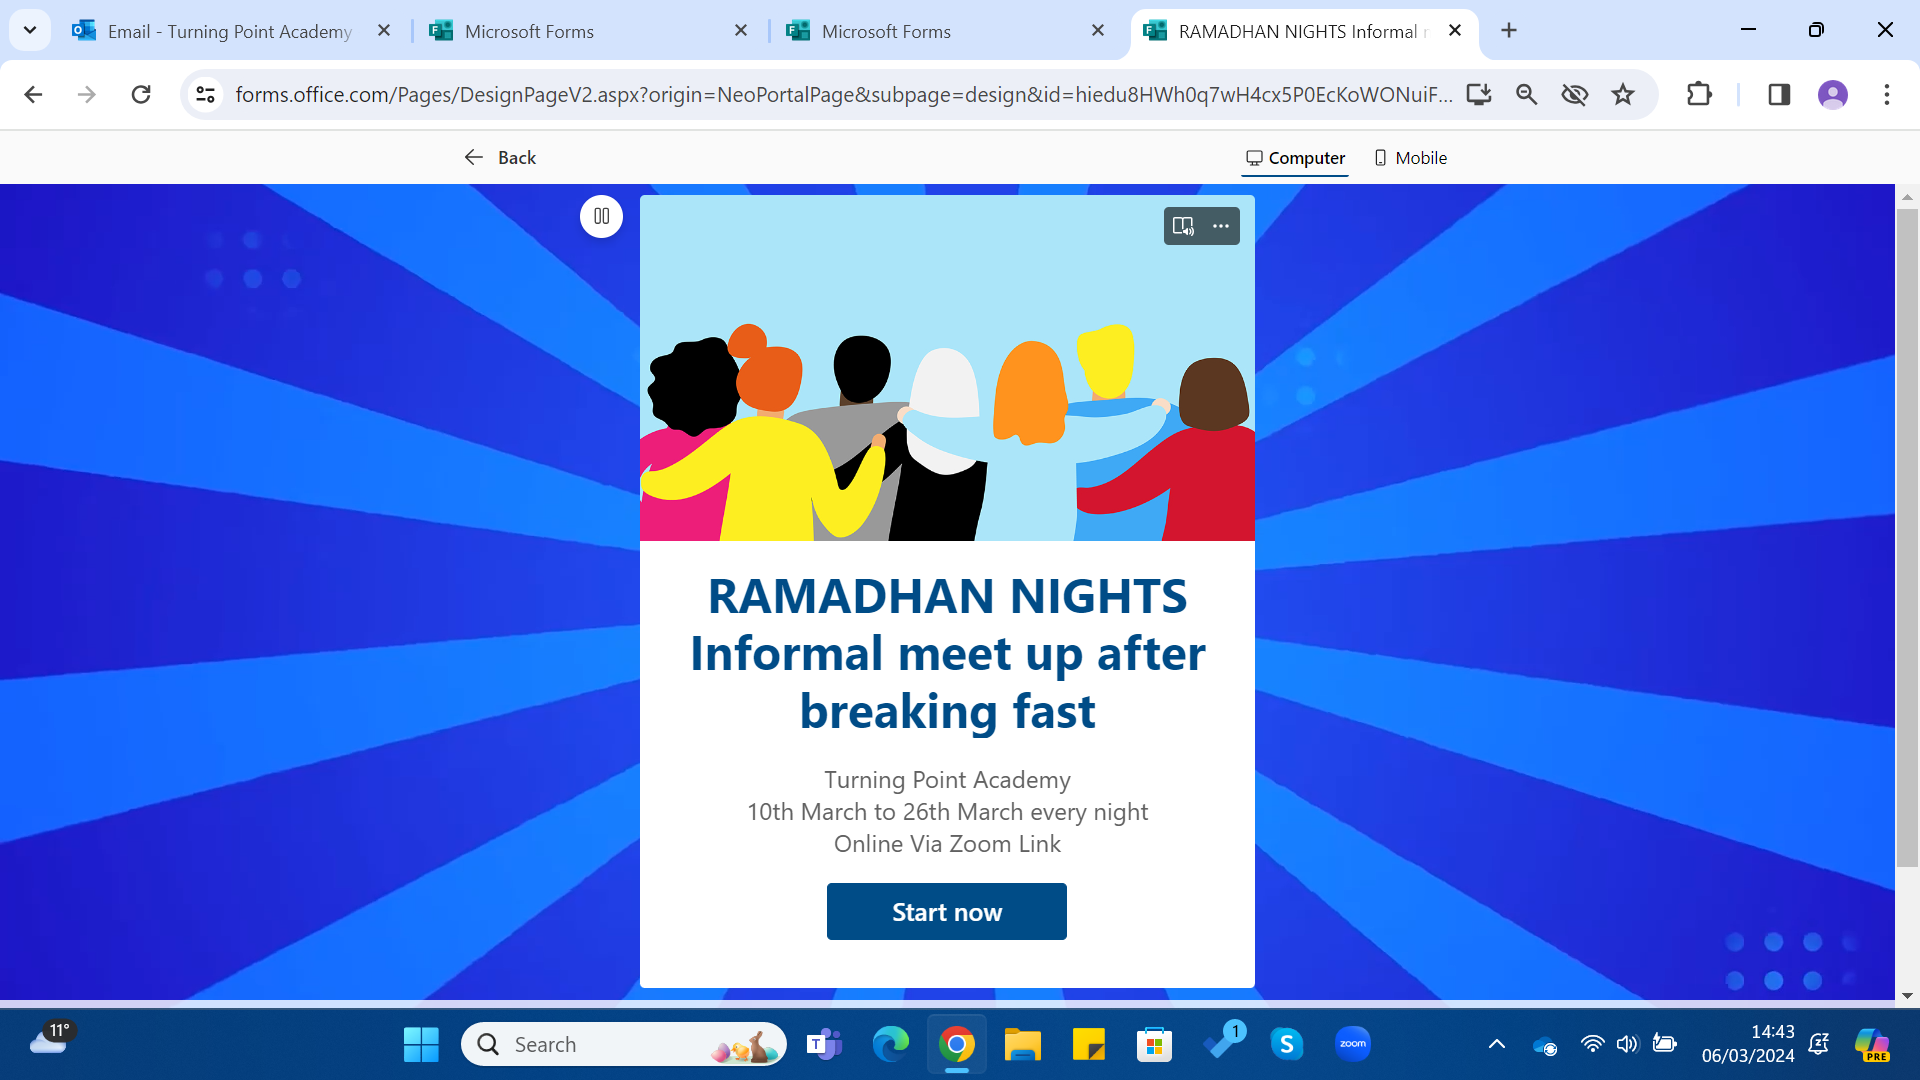
Task: Open the Immersive Reader icon on the form
Action: point(1184,226)
